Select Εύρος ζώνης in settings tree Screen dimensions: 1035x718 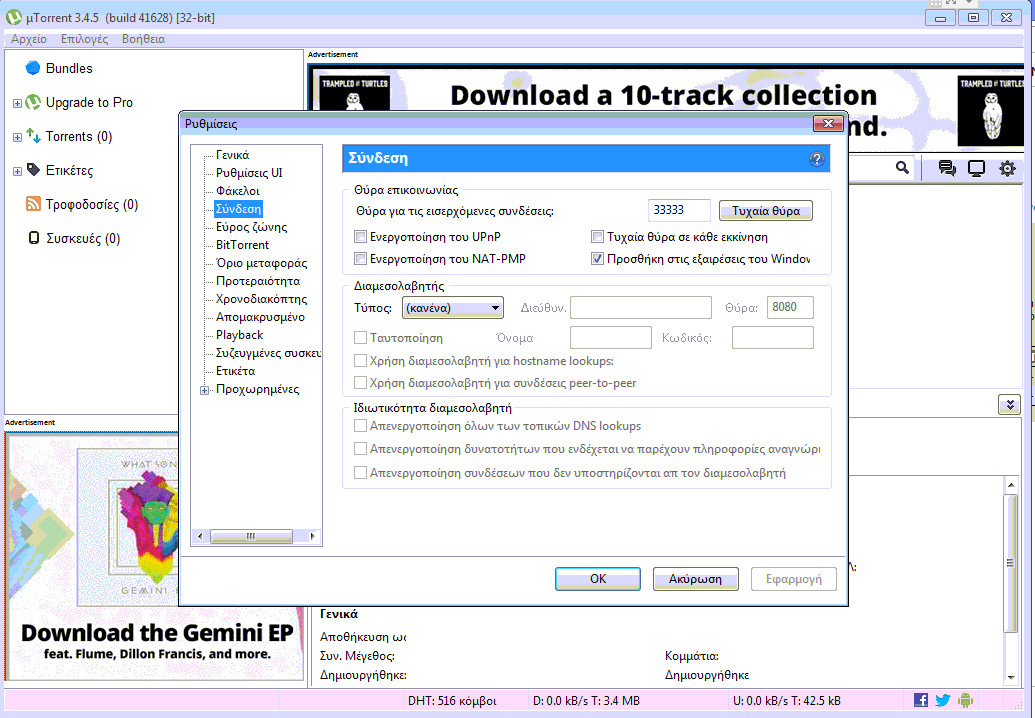pyautogui.click(x=251, y=226)
